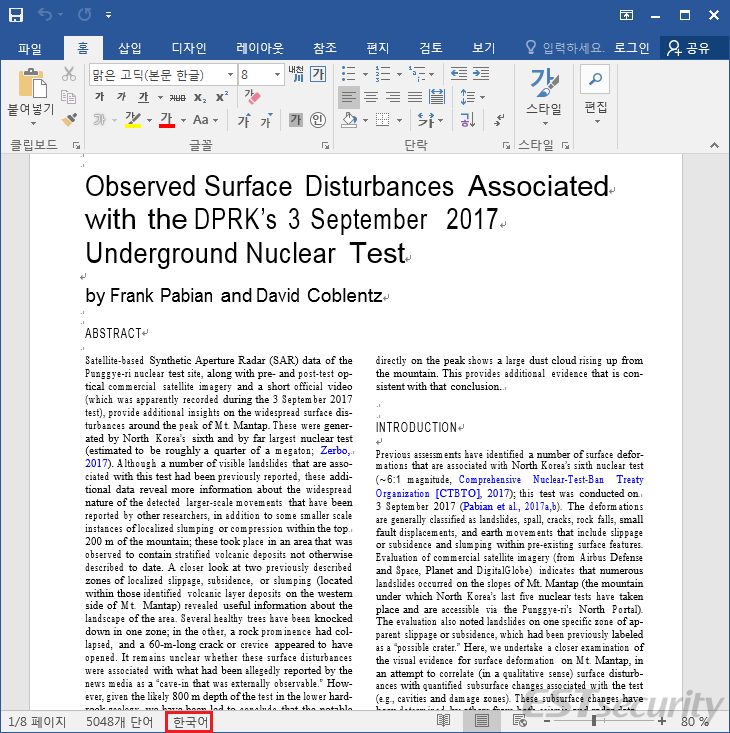Open line spacing options

472,97
